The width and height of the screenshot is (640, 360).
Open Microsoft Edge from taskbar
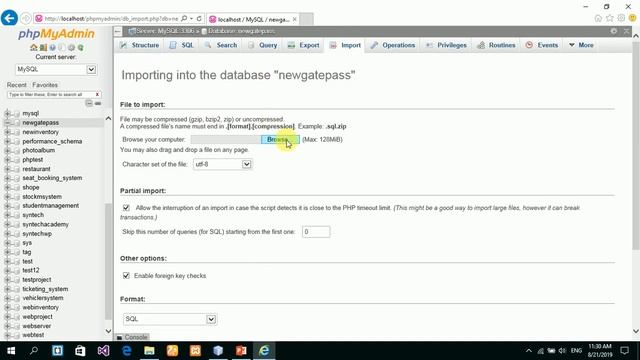click(x=127, y=351)
